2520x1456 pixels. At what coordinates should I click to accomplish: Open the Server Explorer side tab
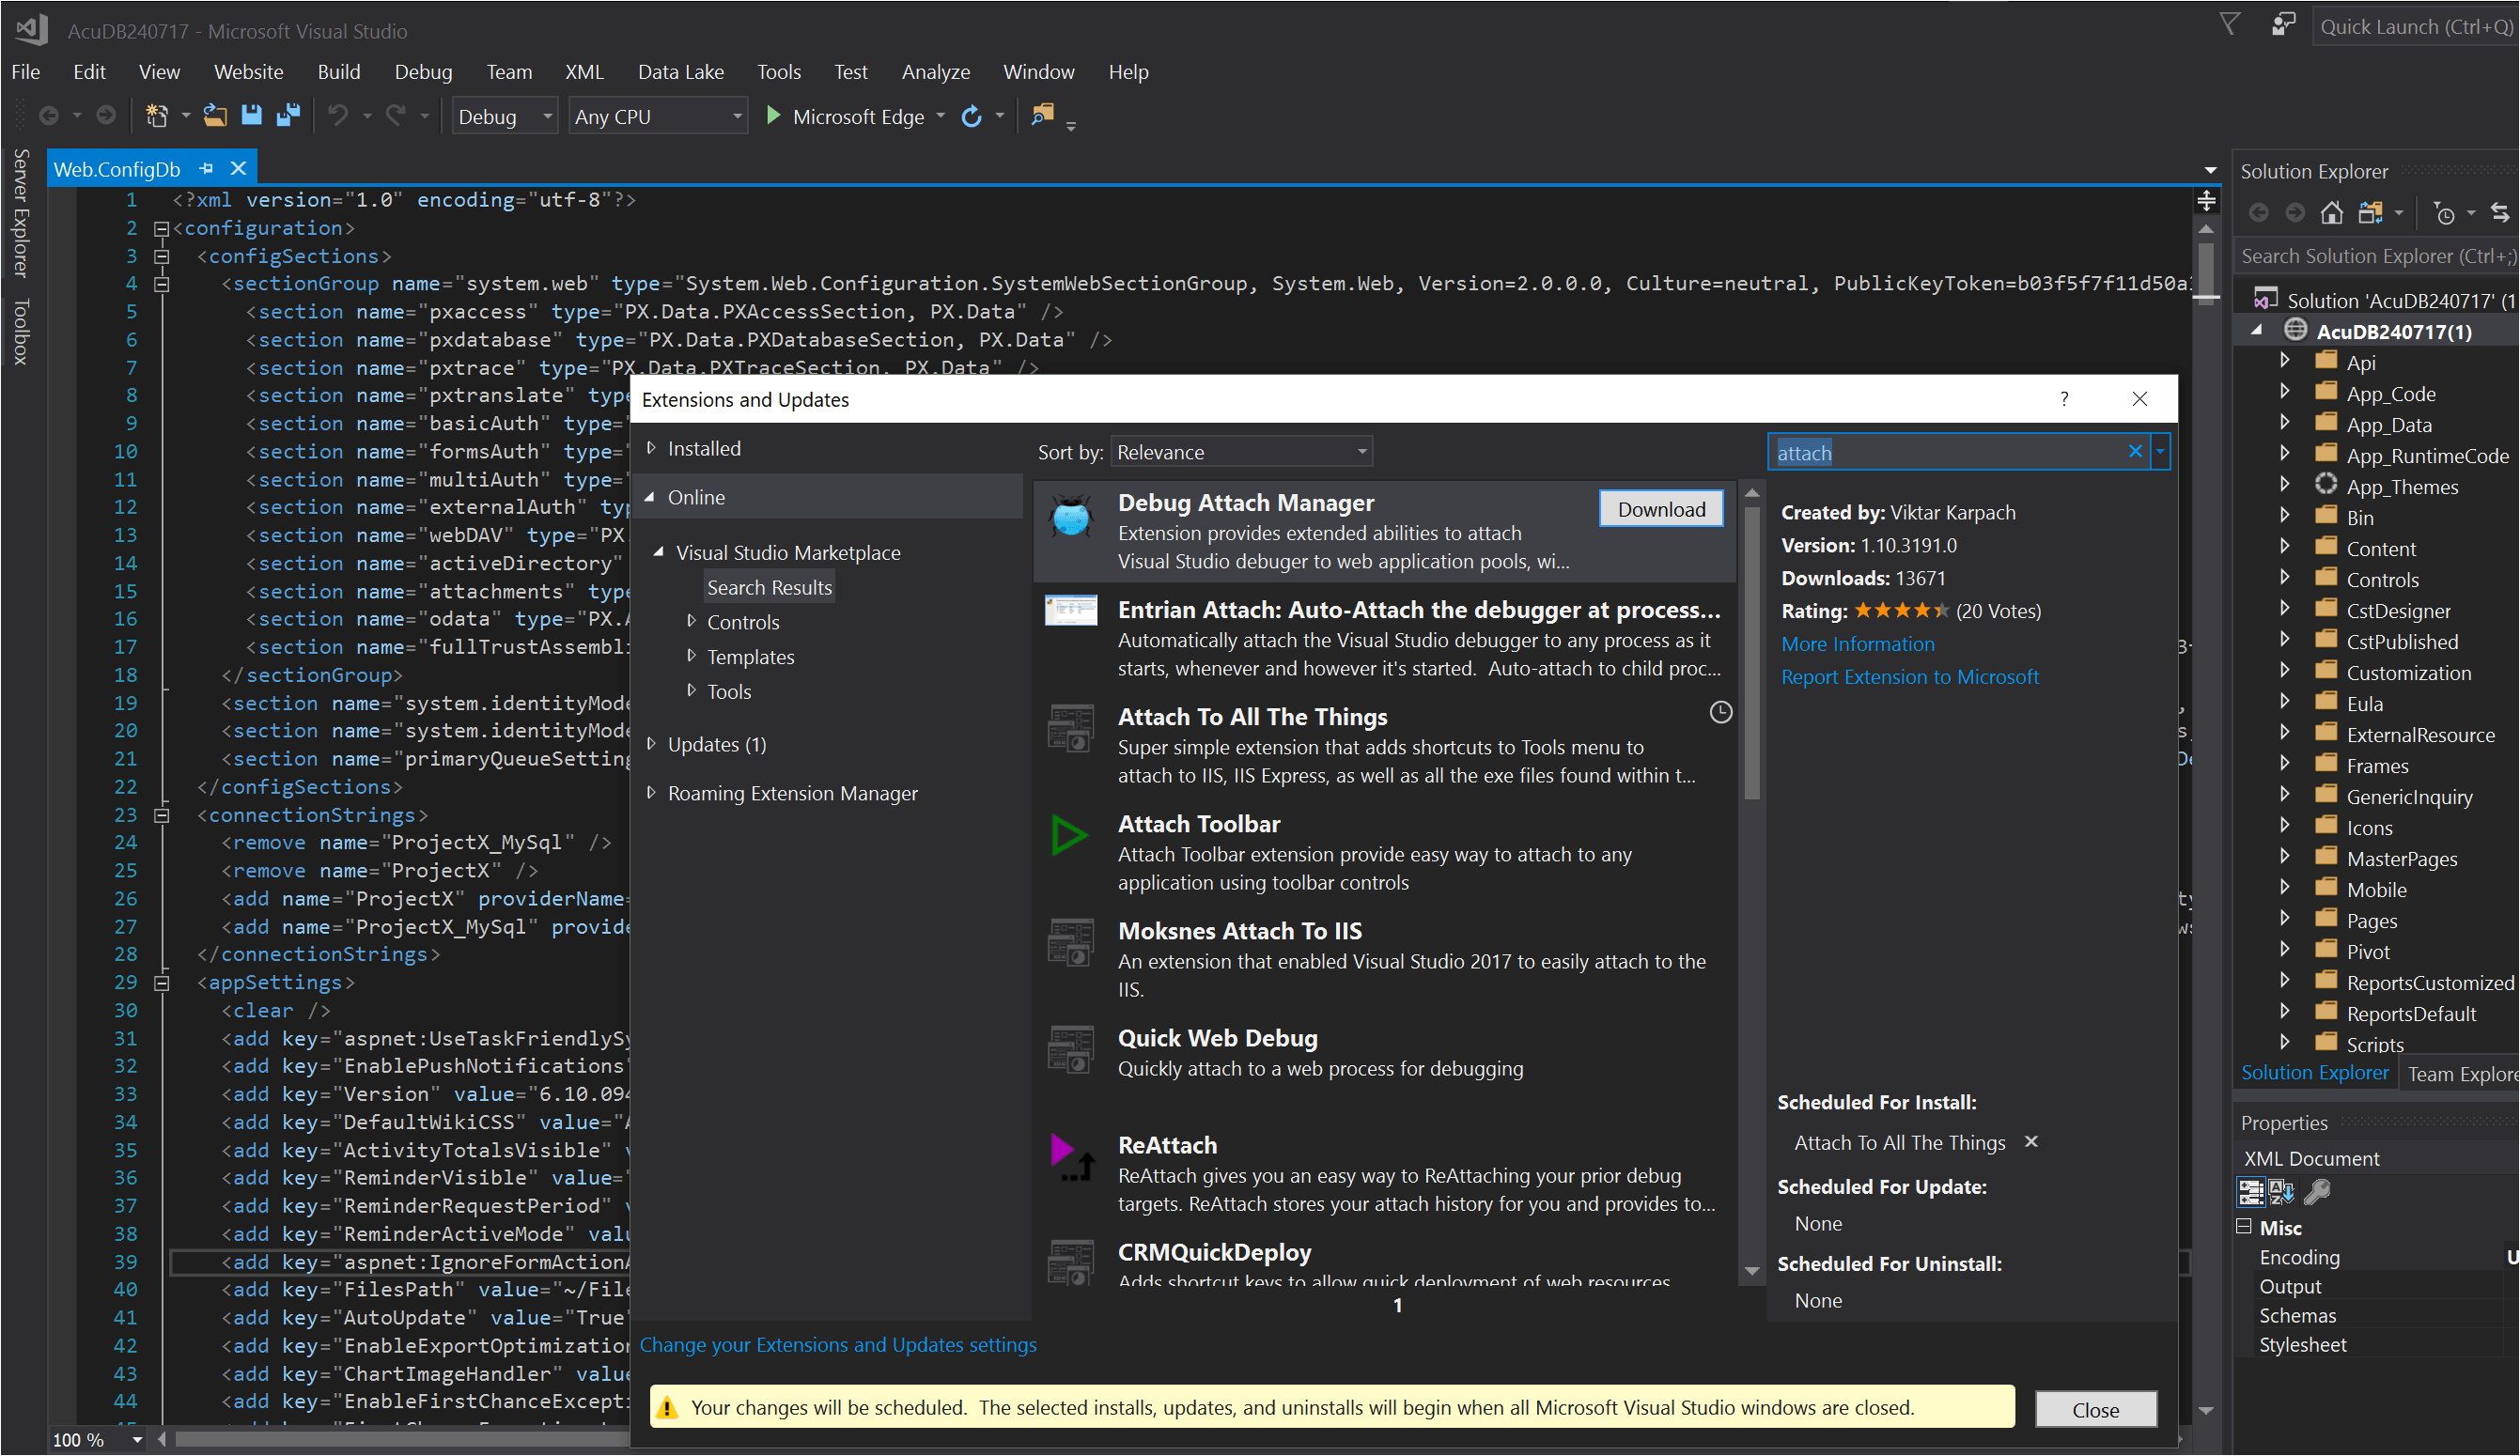21,213
